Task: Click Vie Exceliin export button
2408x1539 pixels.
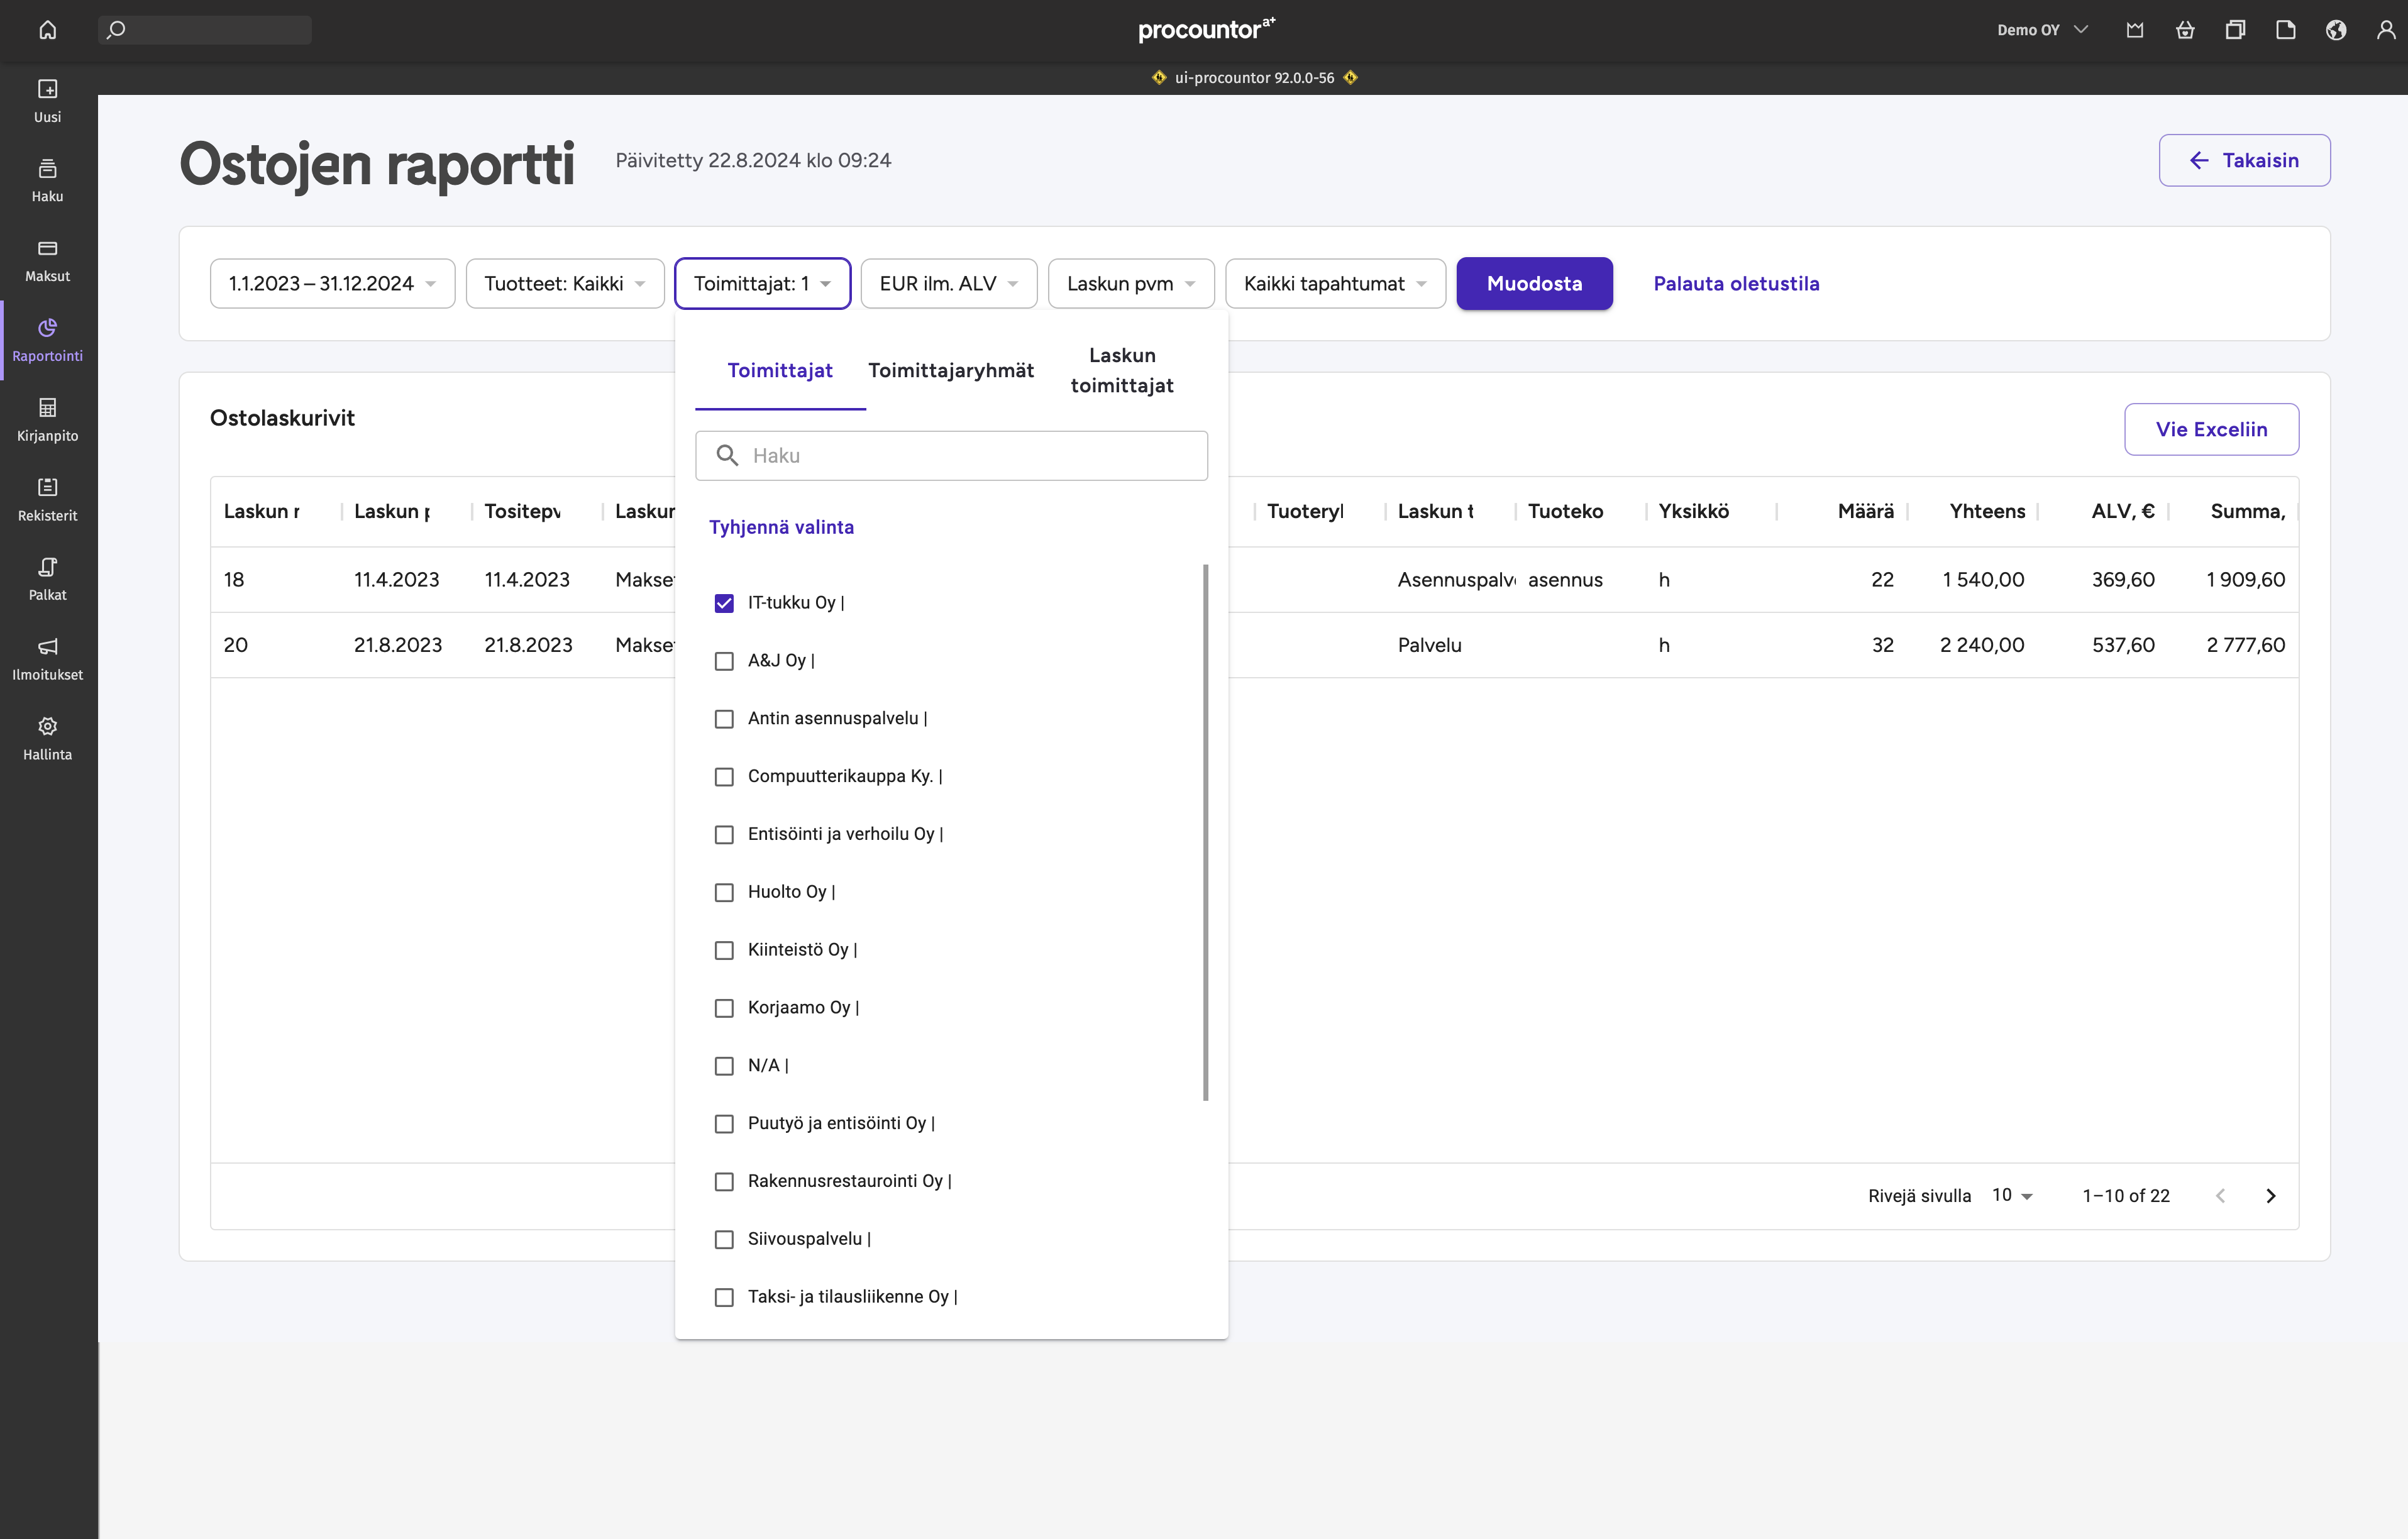Action: (x=2211, y=429)
